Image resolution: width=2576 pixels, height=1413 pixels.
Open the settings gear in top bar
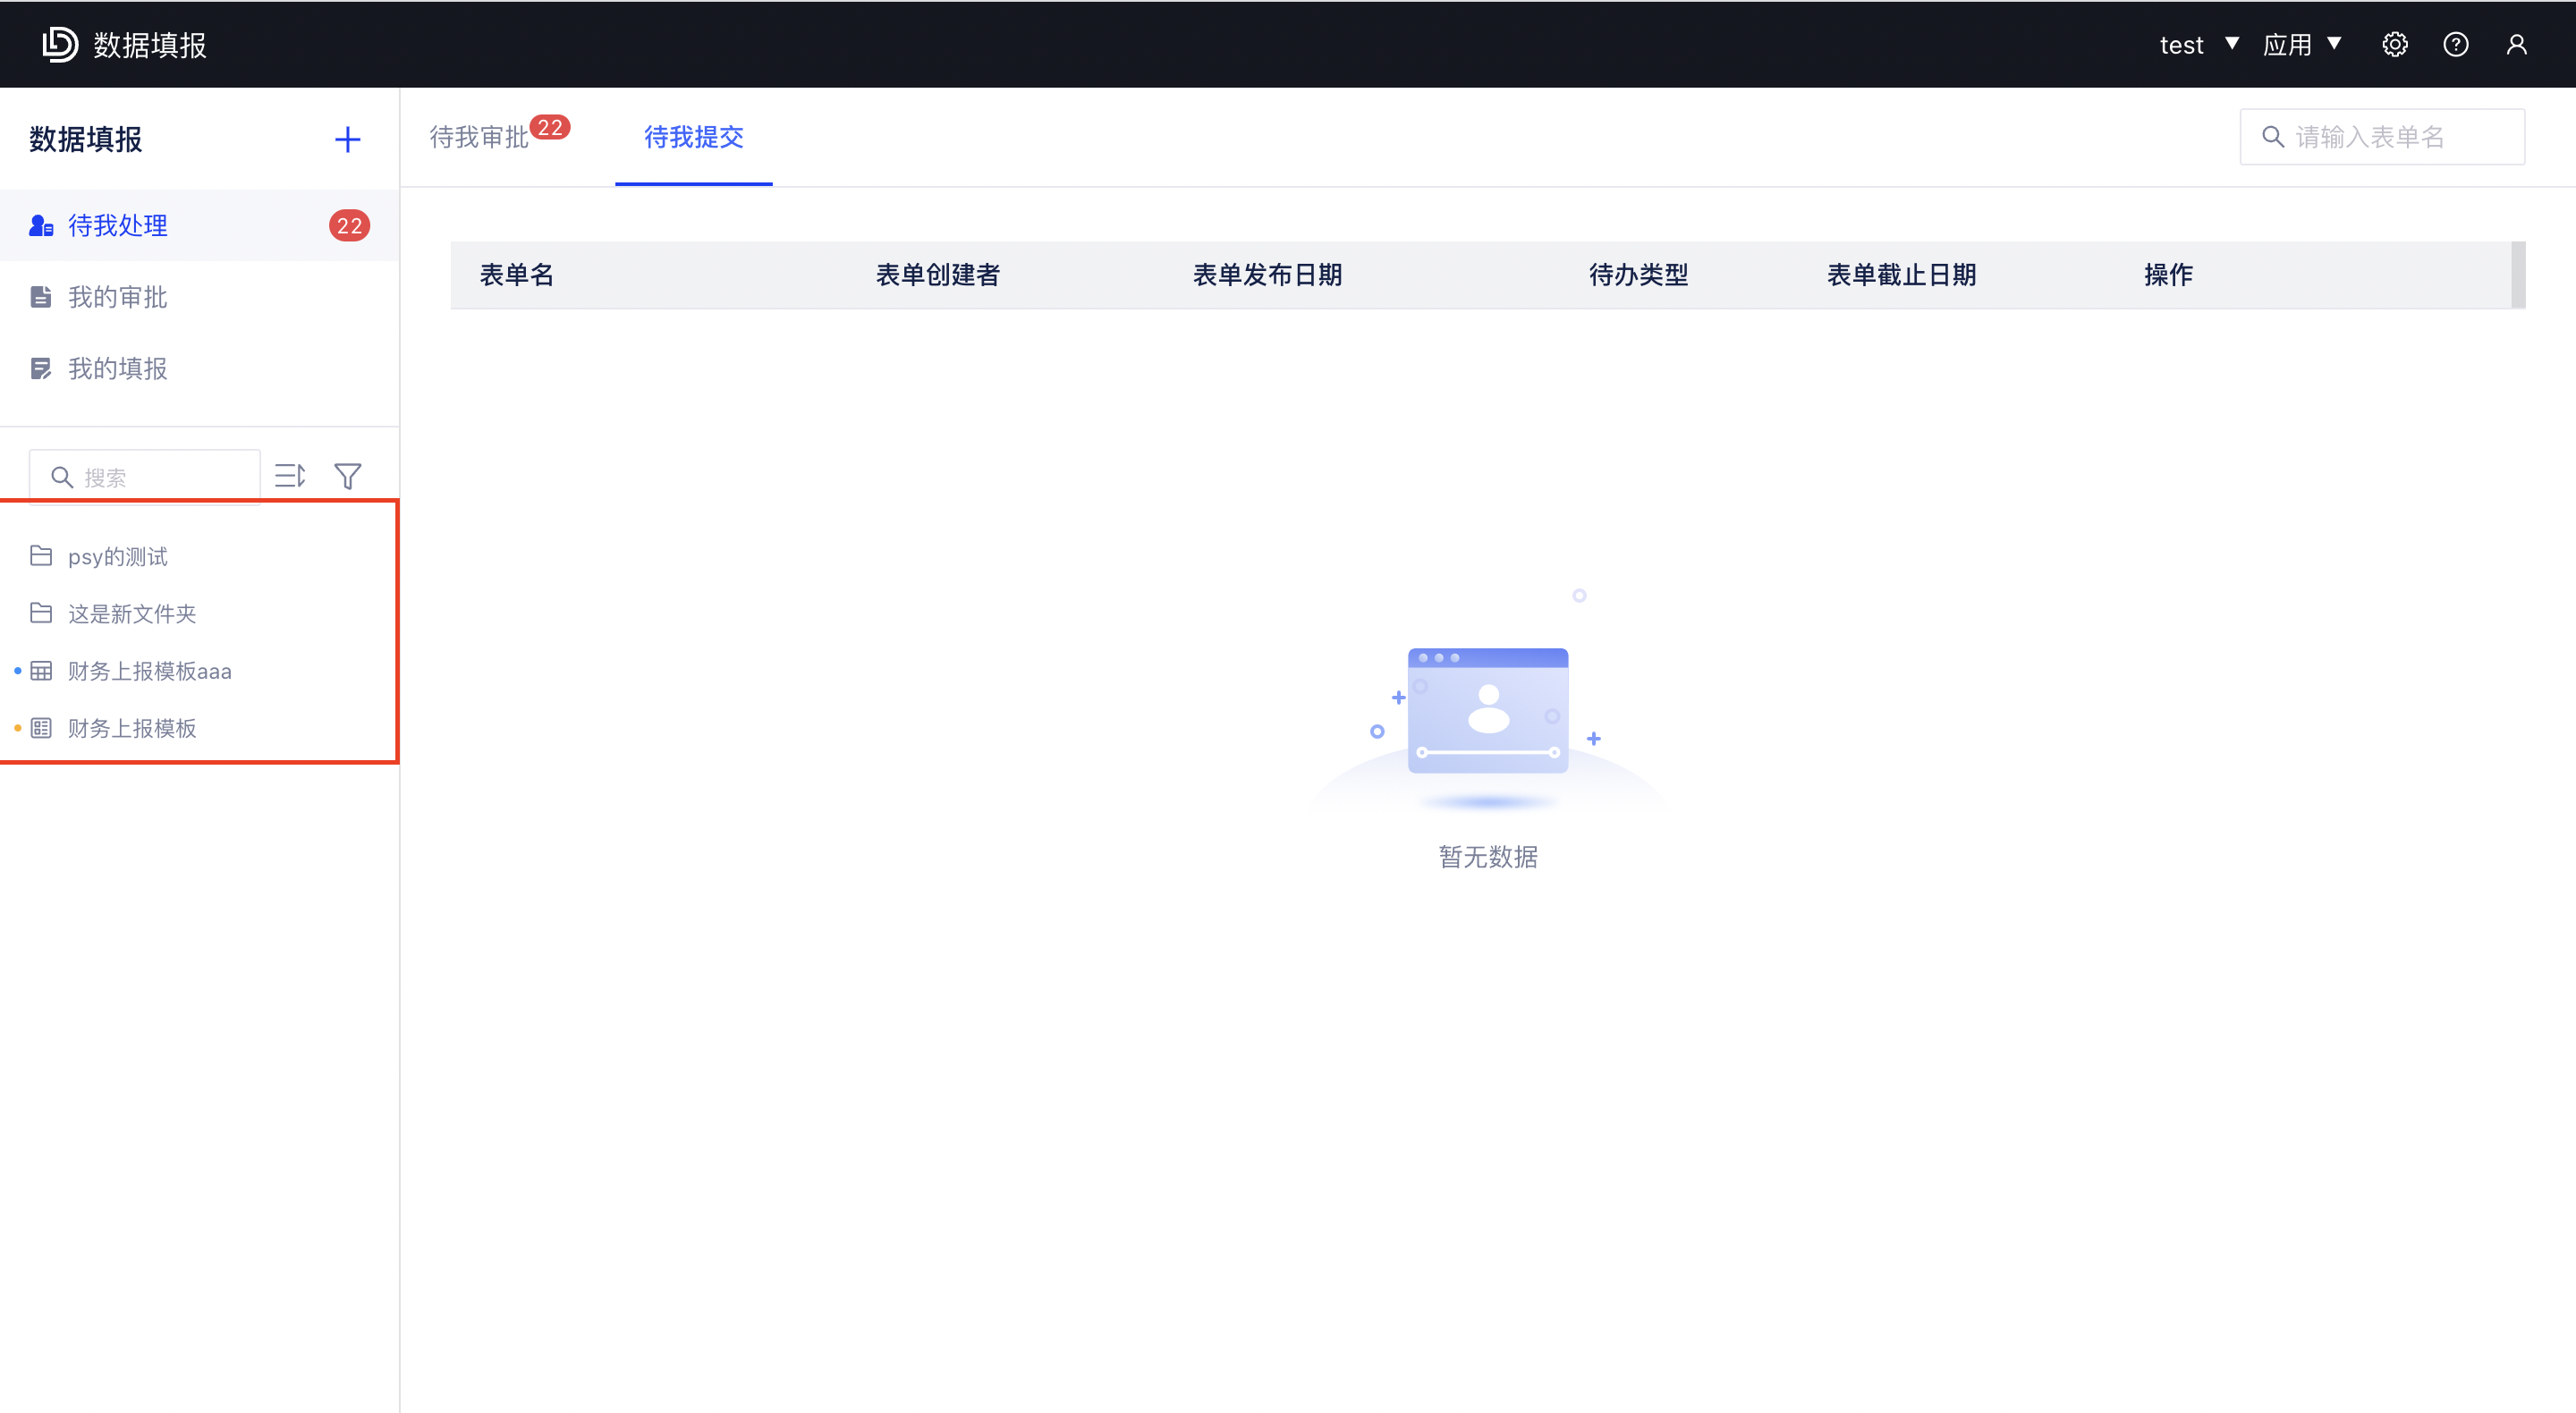pyautogui.click(x=2395, y=43)
